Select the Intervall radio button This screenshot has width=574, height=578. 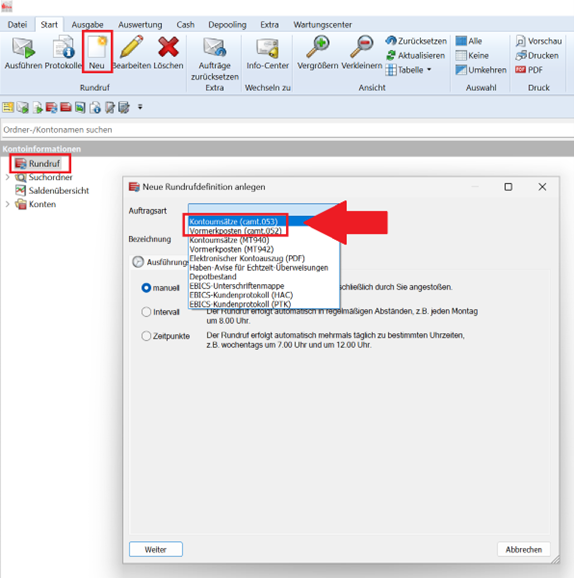[x=146, y=312]
